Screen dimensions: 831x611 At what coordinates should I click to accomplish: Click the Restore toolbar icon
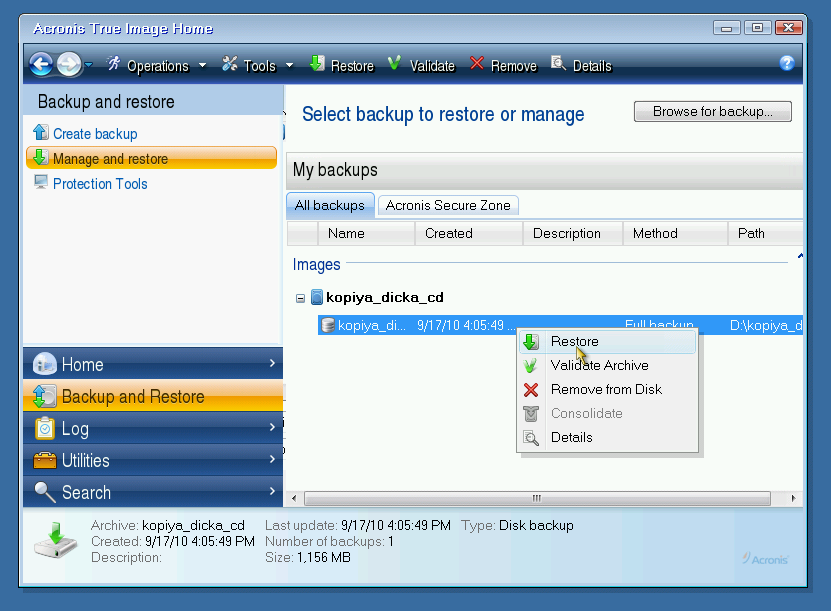(x=317, y=65)
